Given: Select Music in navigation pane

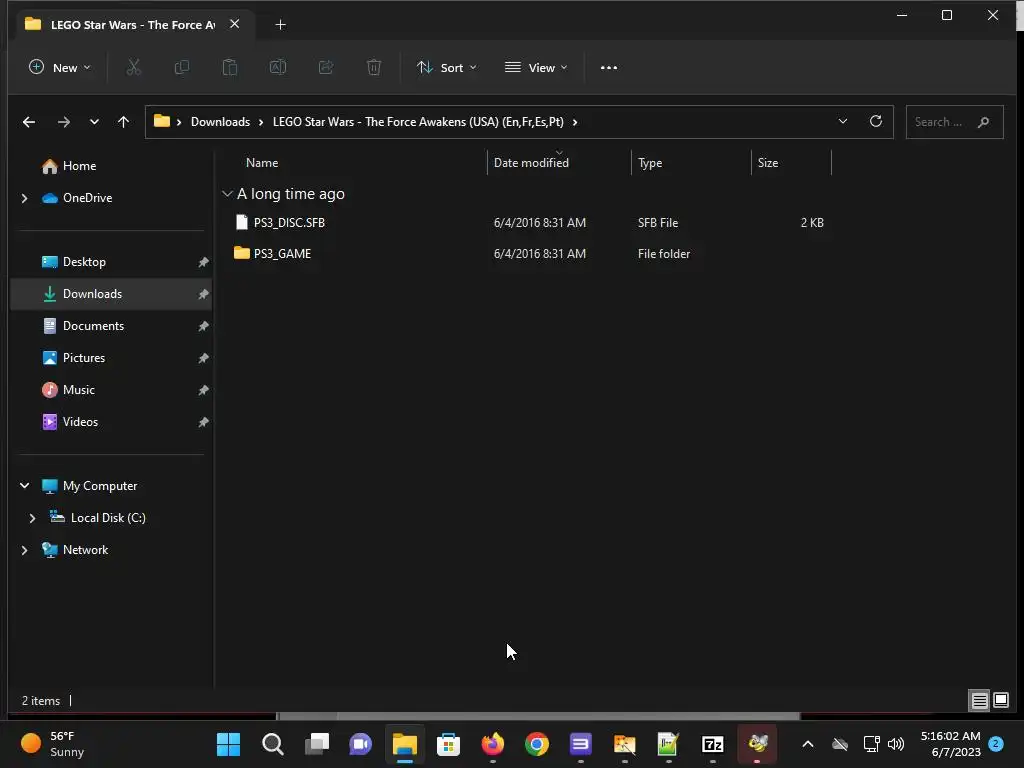Looking at the screenshot, I should (111, 390).
